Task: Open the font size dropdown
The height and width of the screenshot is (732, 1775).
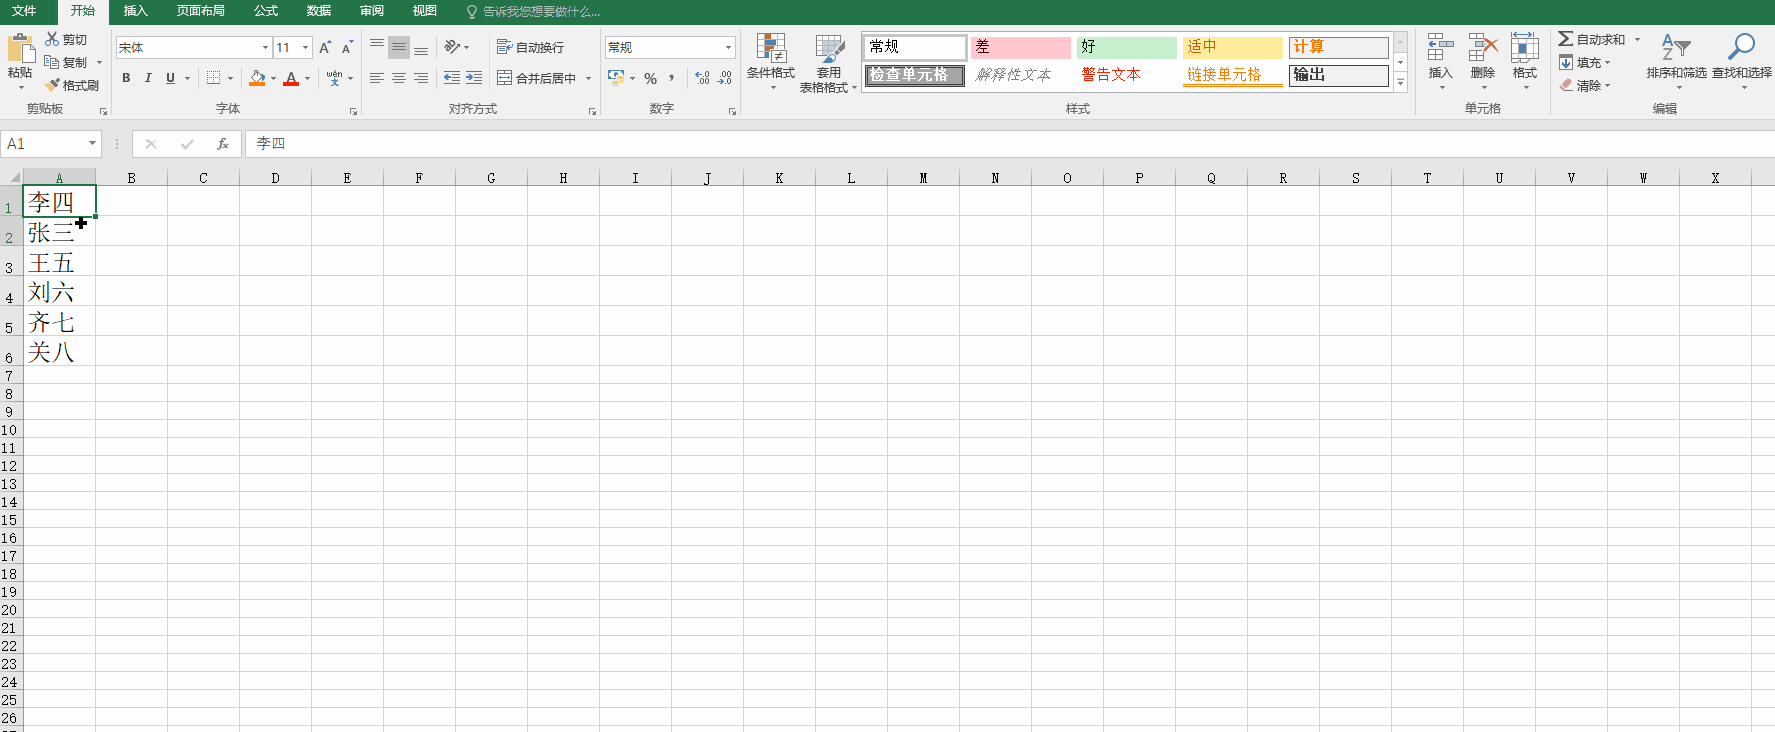Action: point(305,47)
